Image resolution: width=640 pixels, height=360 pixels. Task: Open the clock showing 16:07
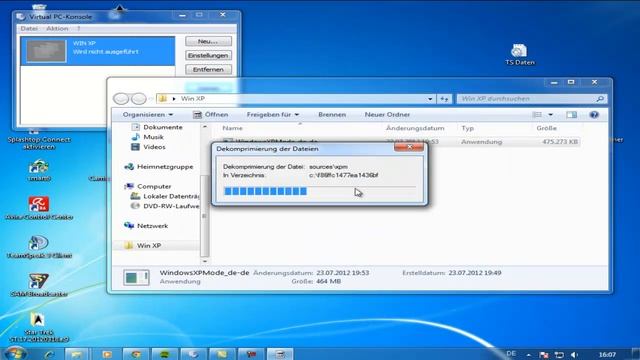(607, 354)
